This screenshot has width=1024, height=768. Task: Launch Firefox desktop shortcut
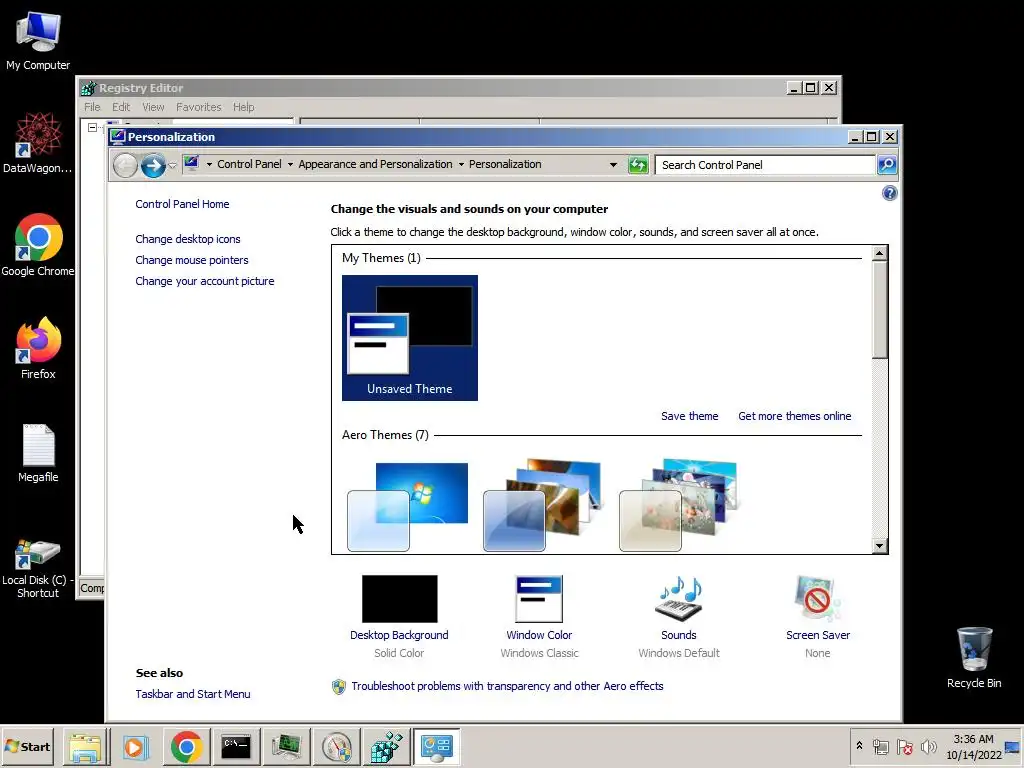[x=38, y=348]
